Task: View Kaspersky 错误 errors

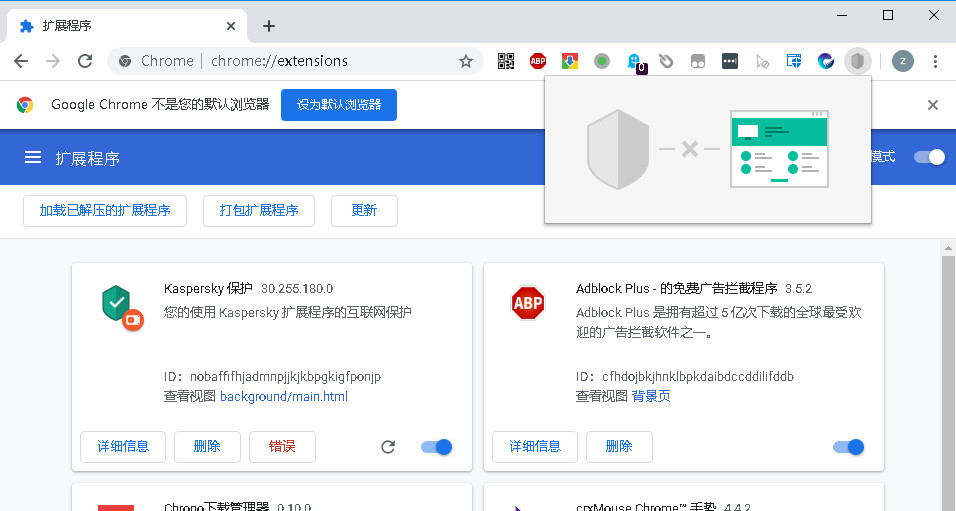Action: 282,447
